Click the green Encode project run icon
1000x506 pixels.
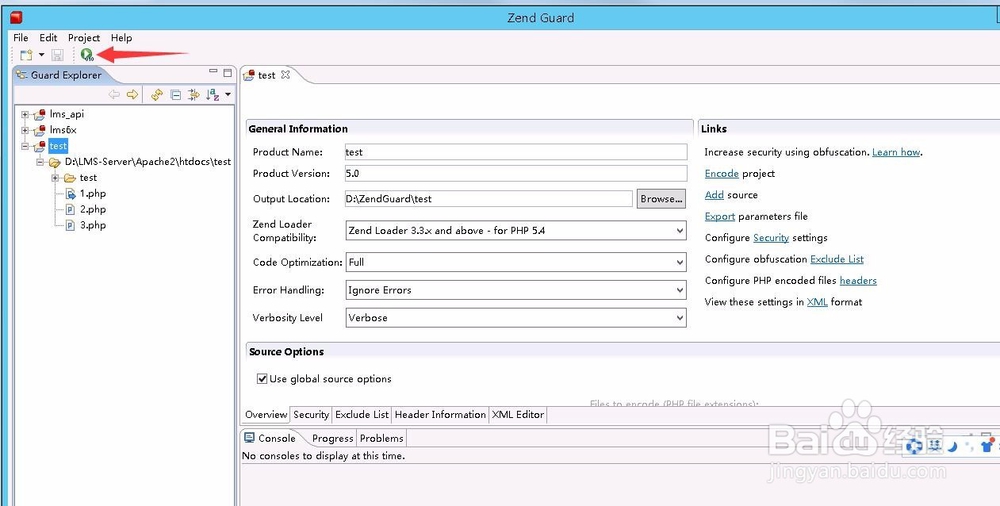click(87, 55)
